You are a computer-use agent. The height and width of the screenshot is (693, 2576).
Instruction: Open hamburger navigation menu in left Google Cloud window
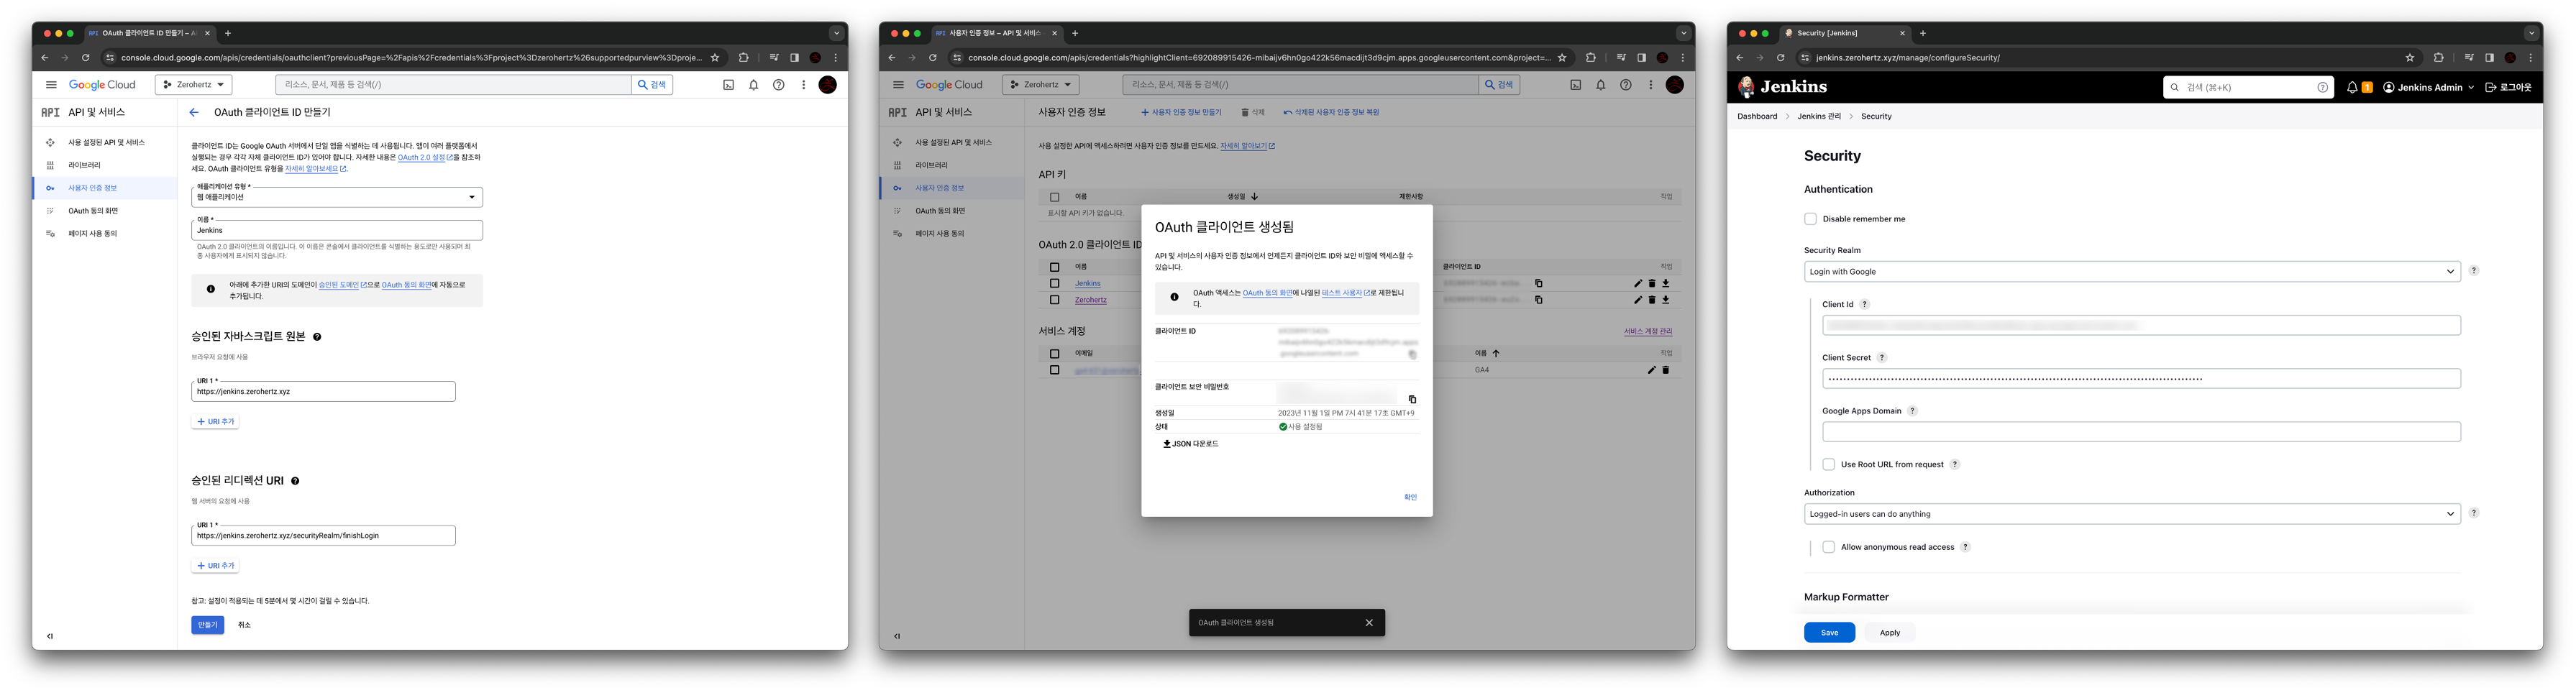(51, 85)
